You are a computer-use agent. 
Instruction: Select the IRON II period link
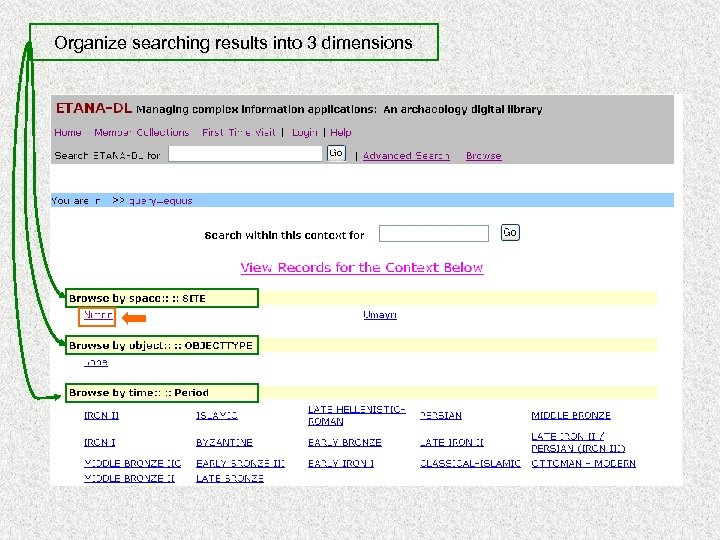tap(101, 415)
